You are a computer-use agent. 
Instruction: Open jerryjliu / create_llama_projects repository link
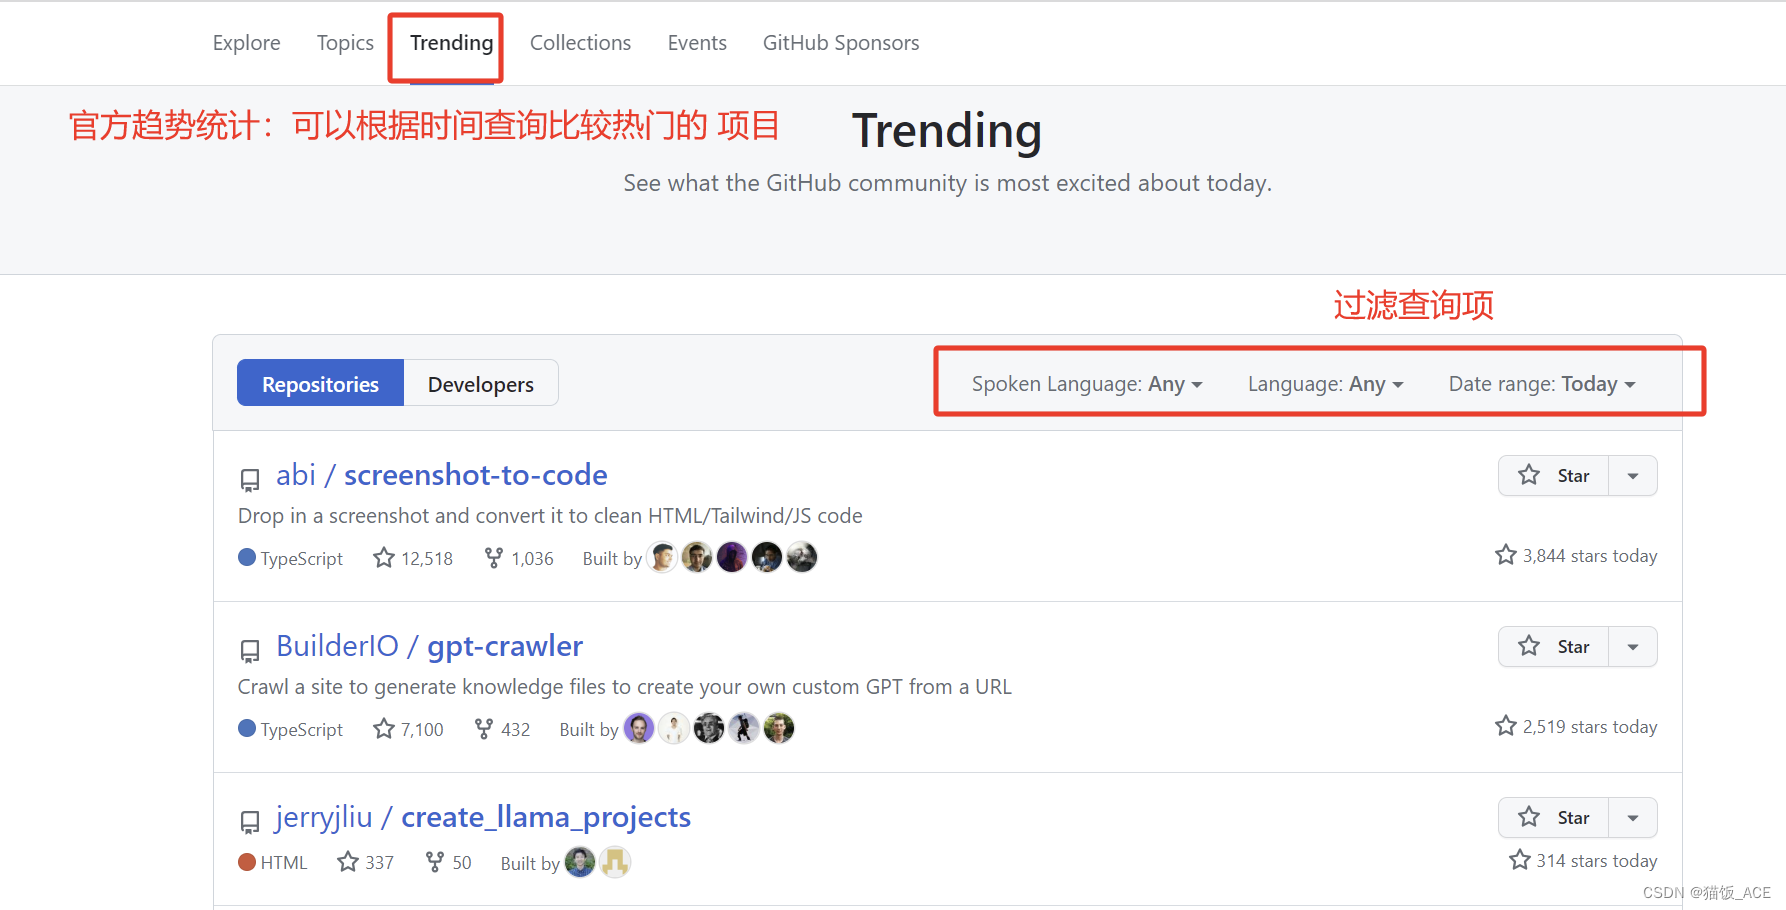click(483, 817)
